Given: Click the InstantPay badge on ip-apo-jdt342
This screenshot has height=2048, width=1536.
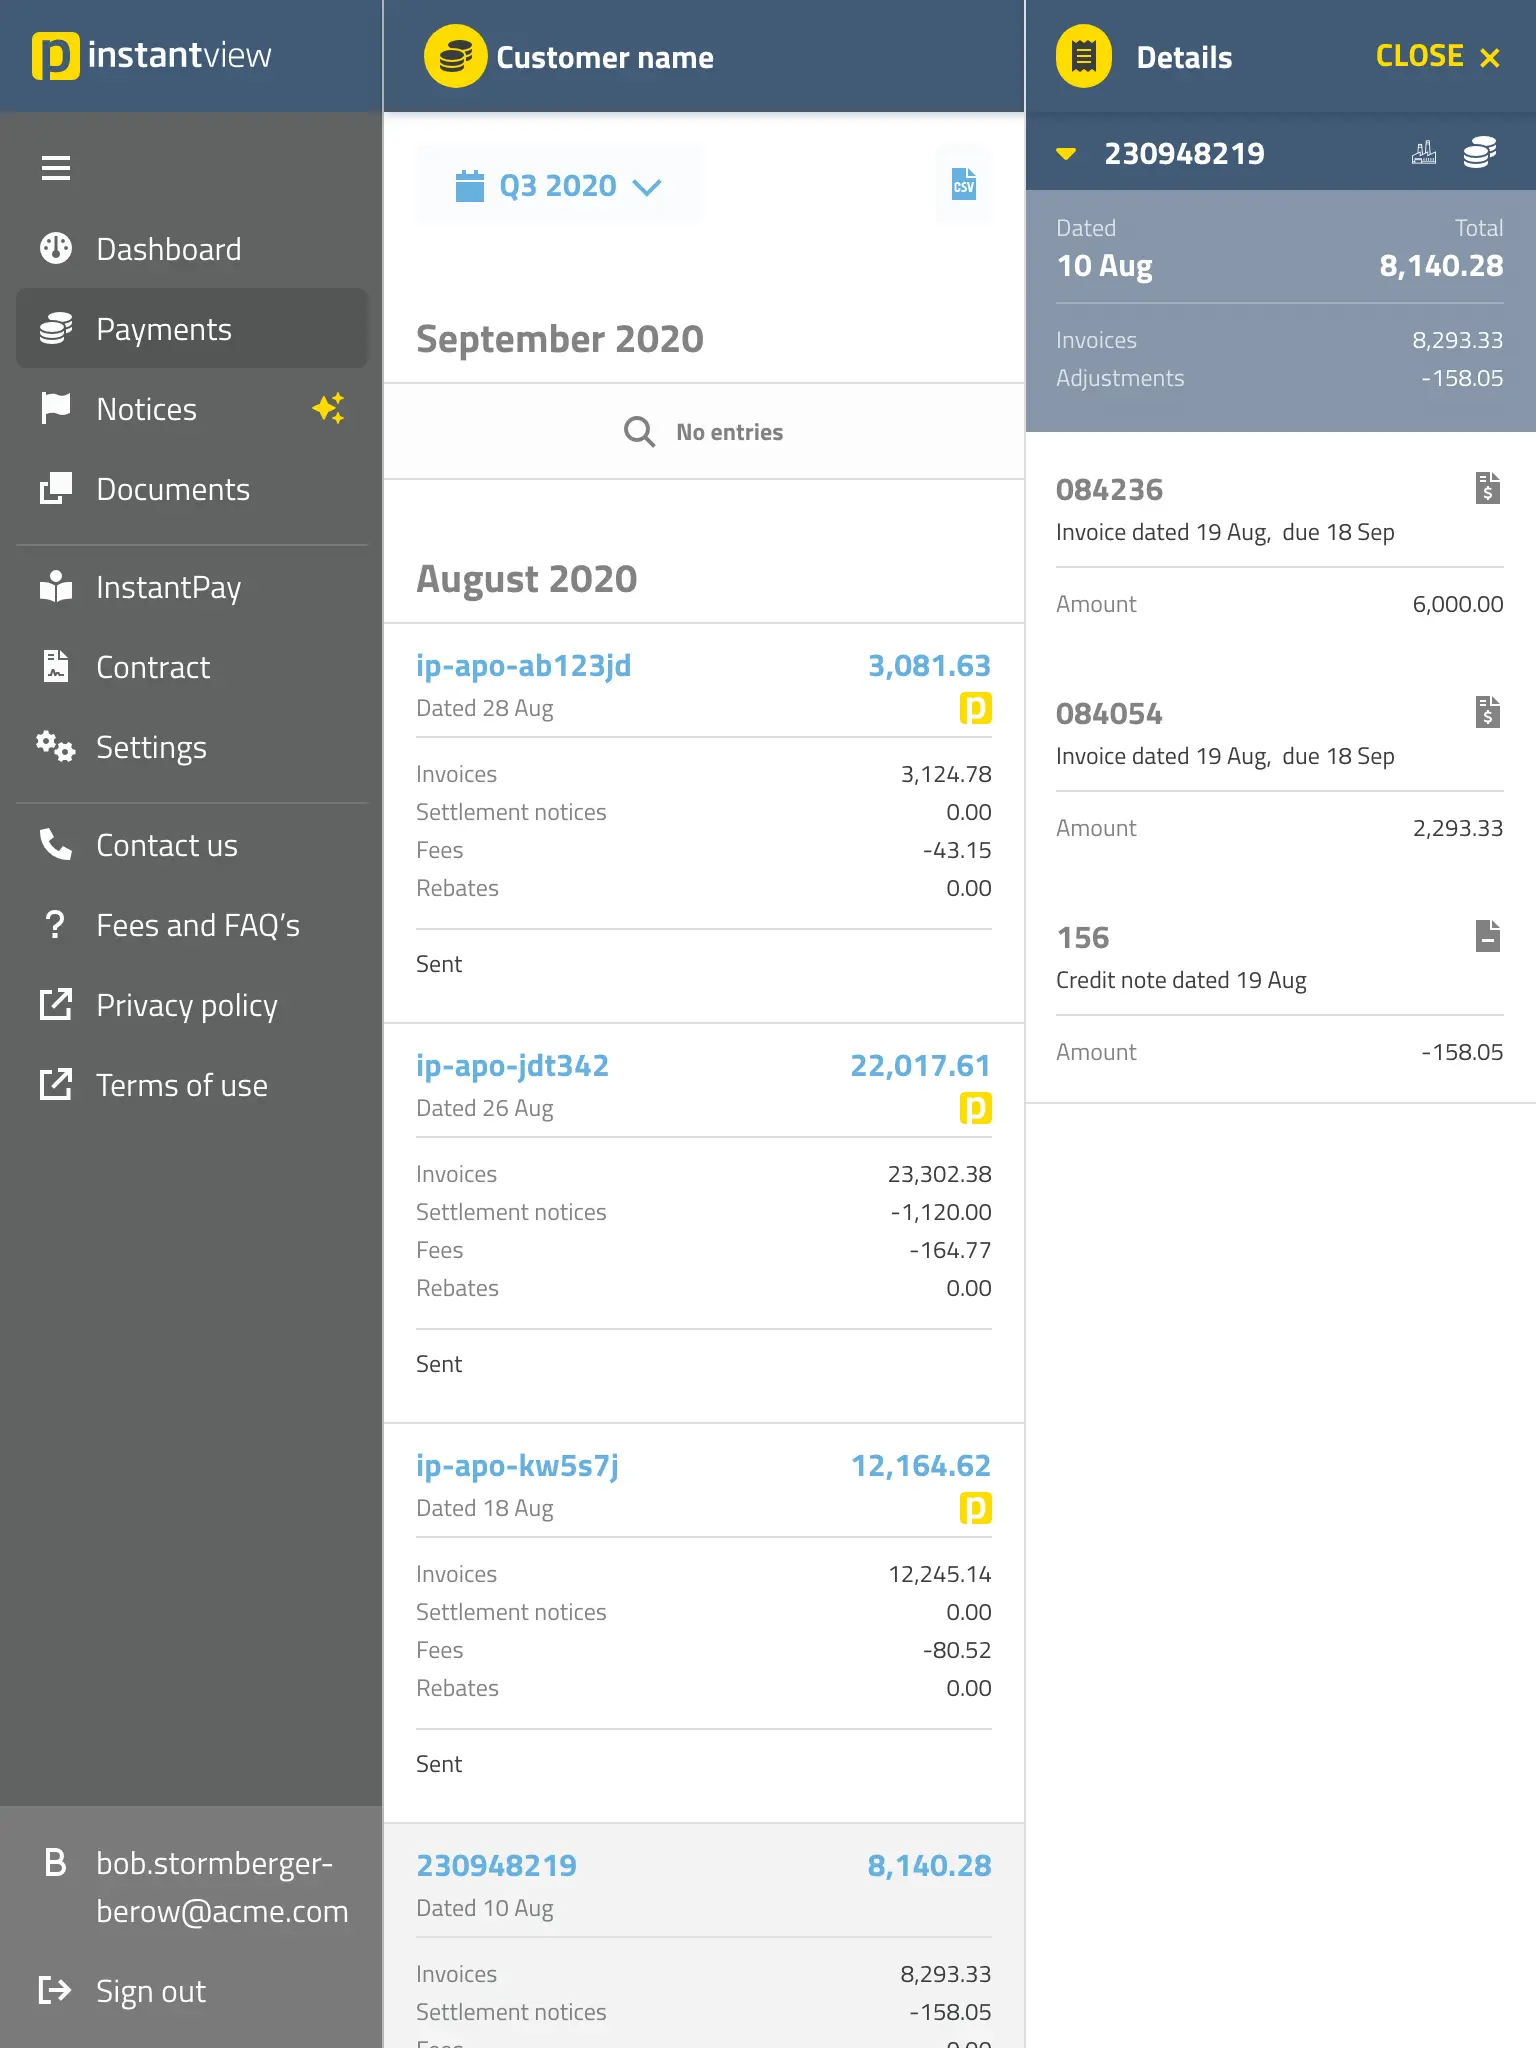Looking at the screenshot, I should [x=975, y=1108].
